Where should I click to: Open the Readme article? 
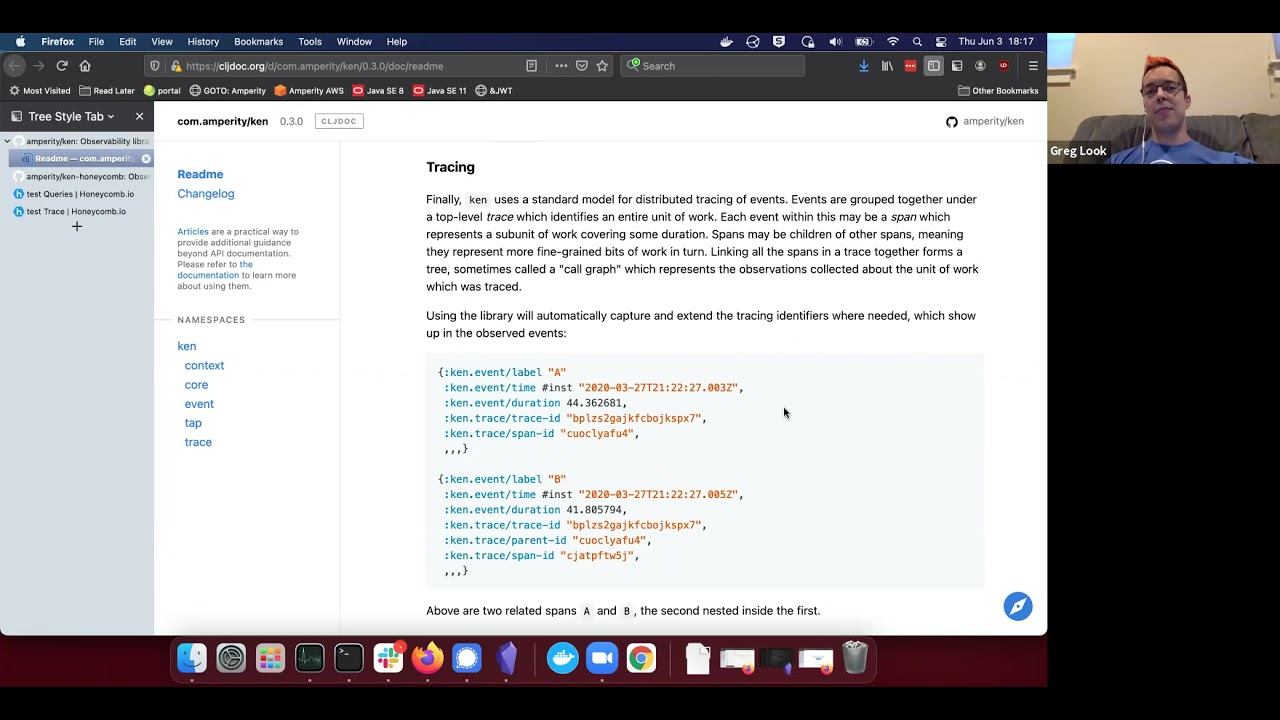pyautogui.click(x=200, y=174)
